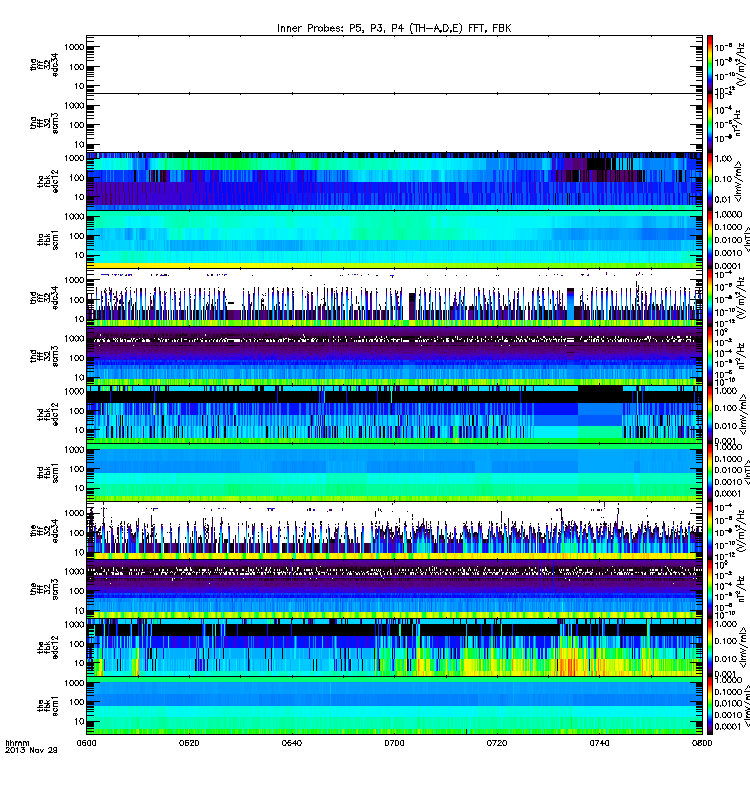Click the 0700 time axis label
750x800 pixels.
[x=394, y=743]
